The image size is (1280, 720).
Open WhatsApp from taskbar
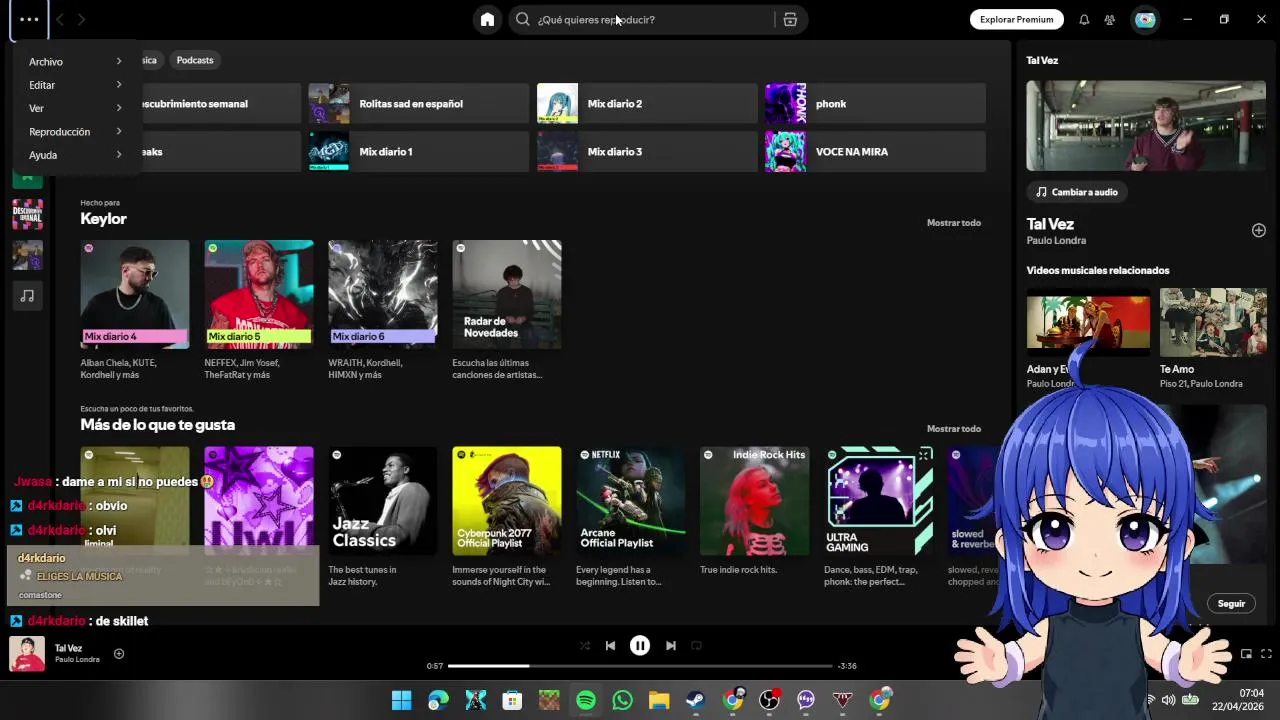pyautogui.click(x=623, y=700)
